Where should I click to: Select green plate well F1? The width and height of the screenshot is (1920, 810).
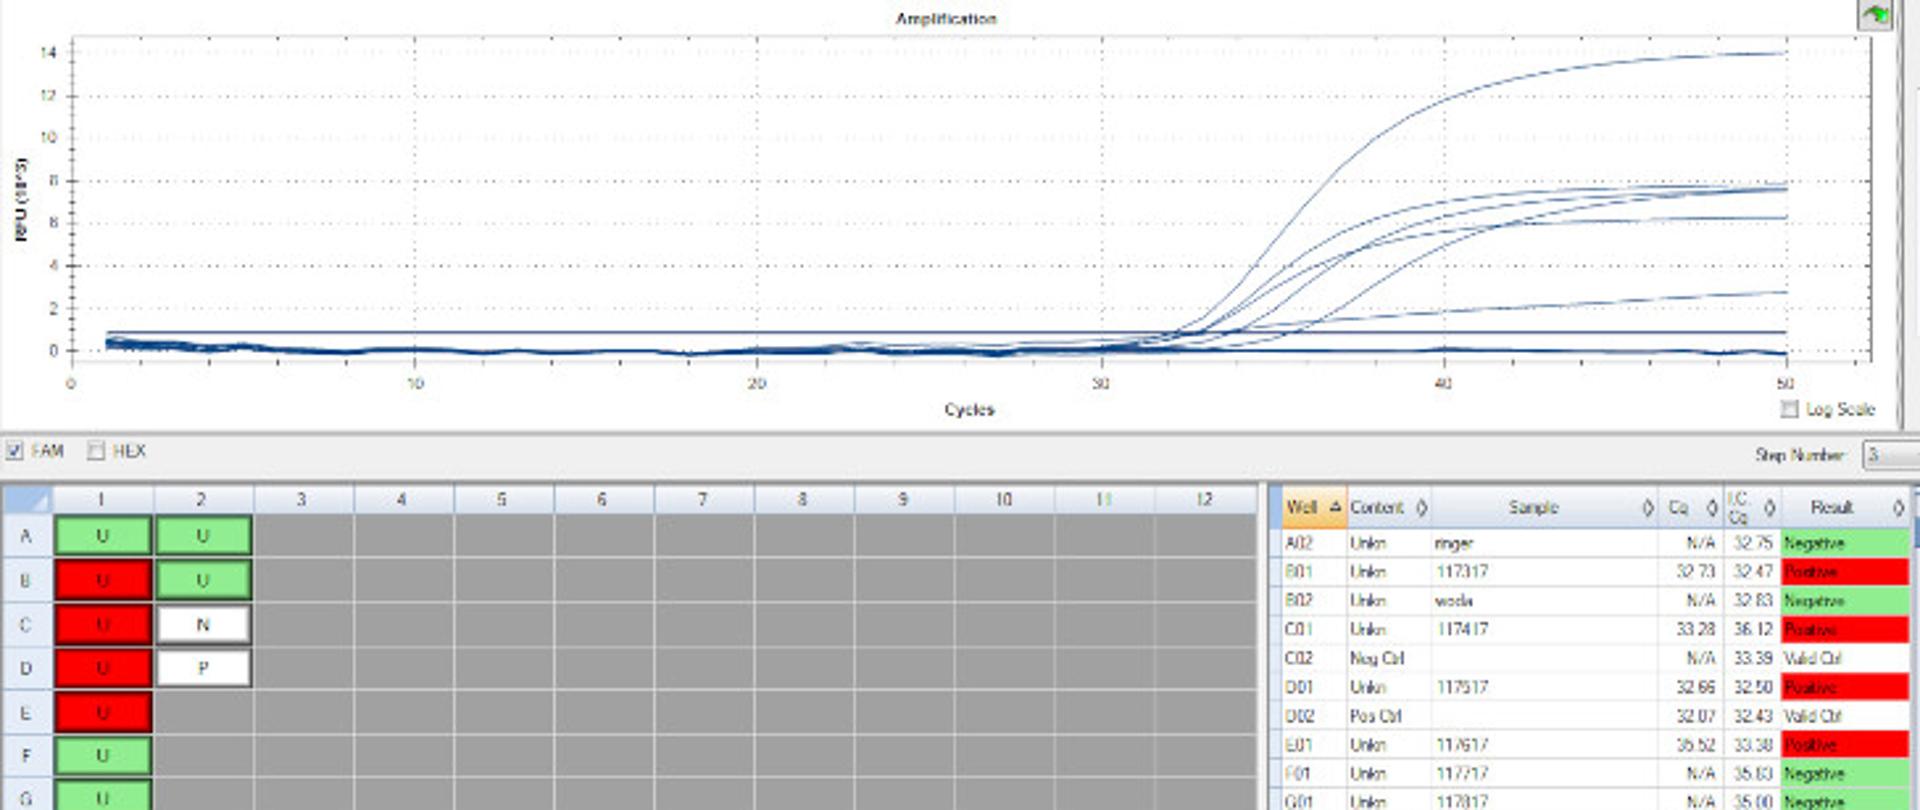(103, 756)
